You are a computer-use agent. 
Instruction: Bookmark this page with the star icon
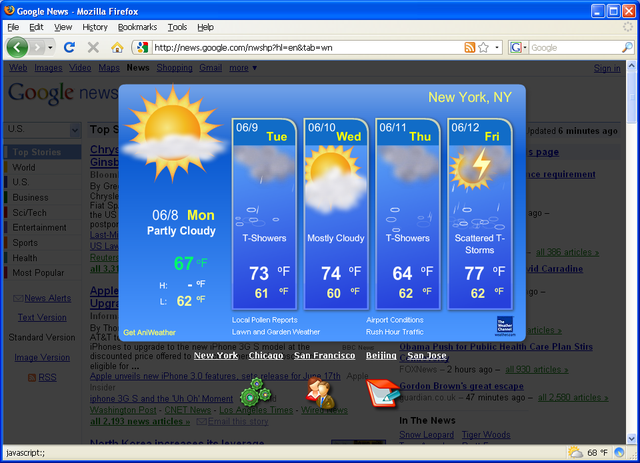[484, 47]
